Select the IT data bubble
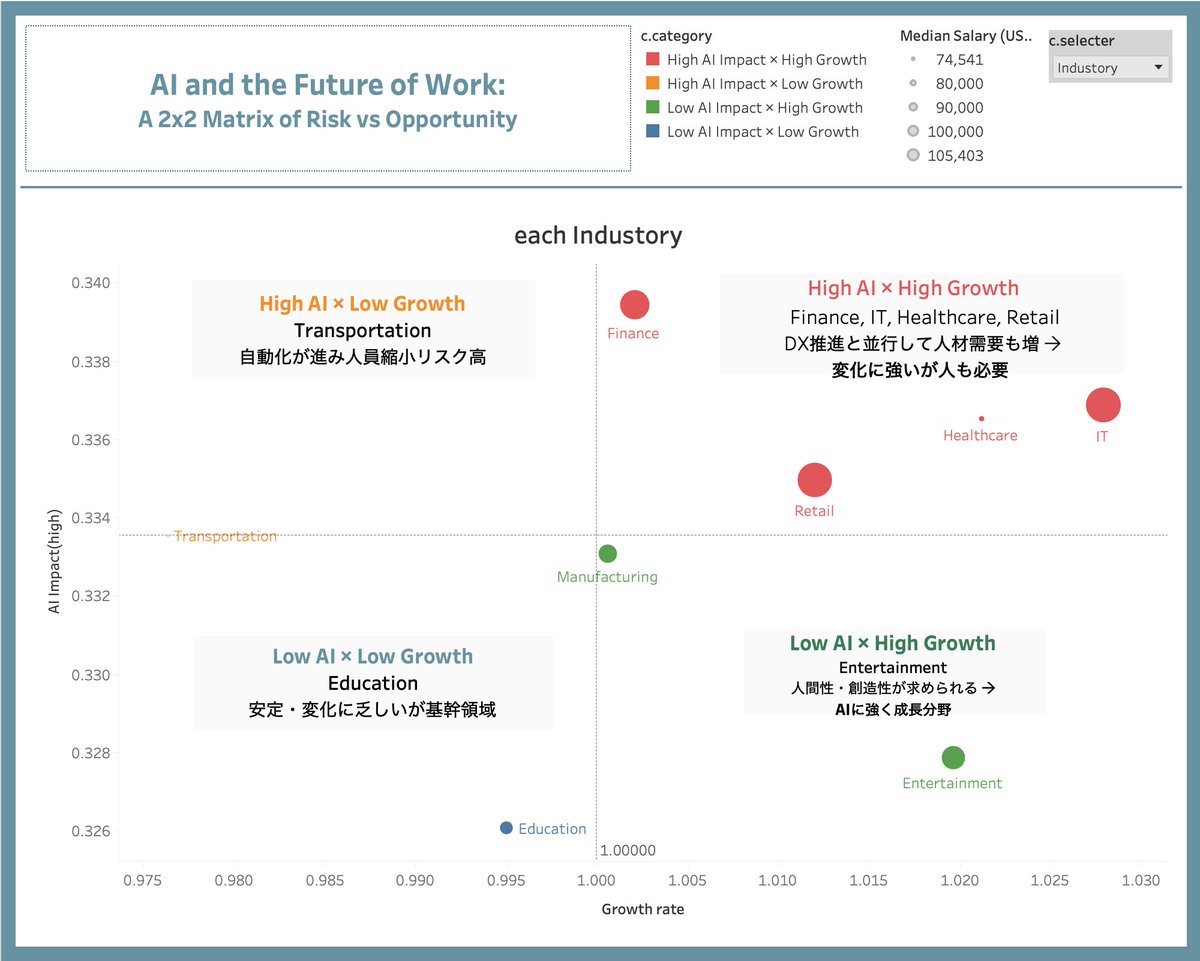Image resolution: width=1200 pixels, height=961 pixels. click(1103, 406)
